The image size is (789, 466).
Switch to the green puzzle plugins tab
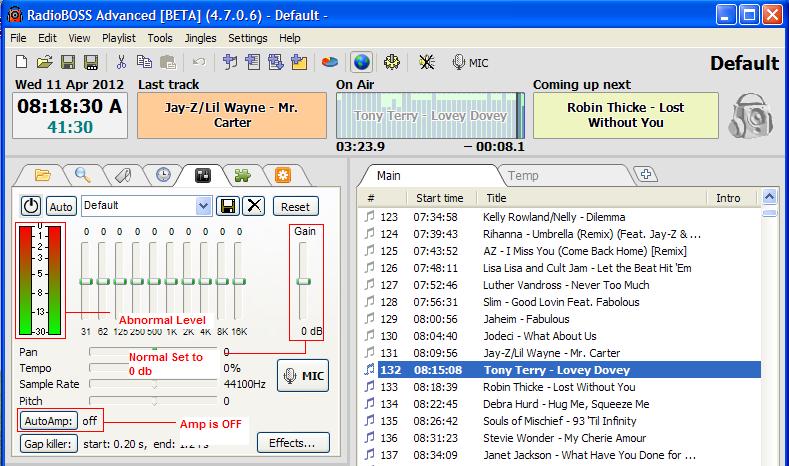click(243, 176)
